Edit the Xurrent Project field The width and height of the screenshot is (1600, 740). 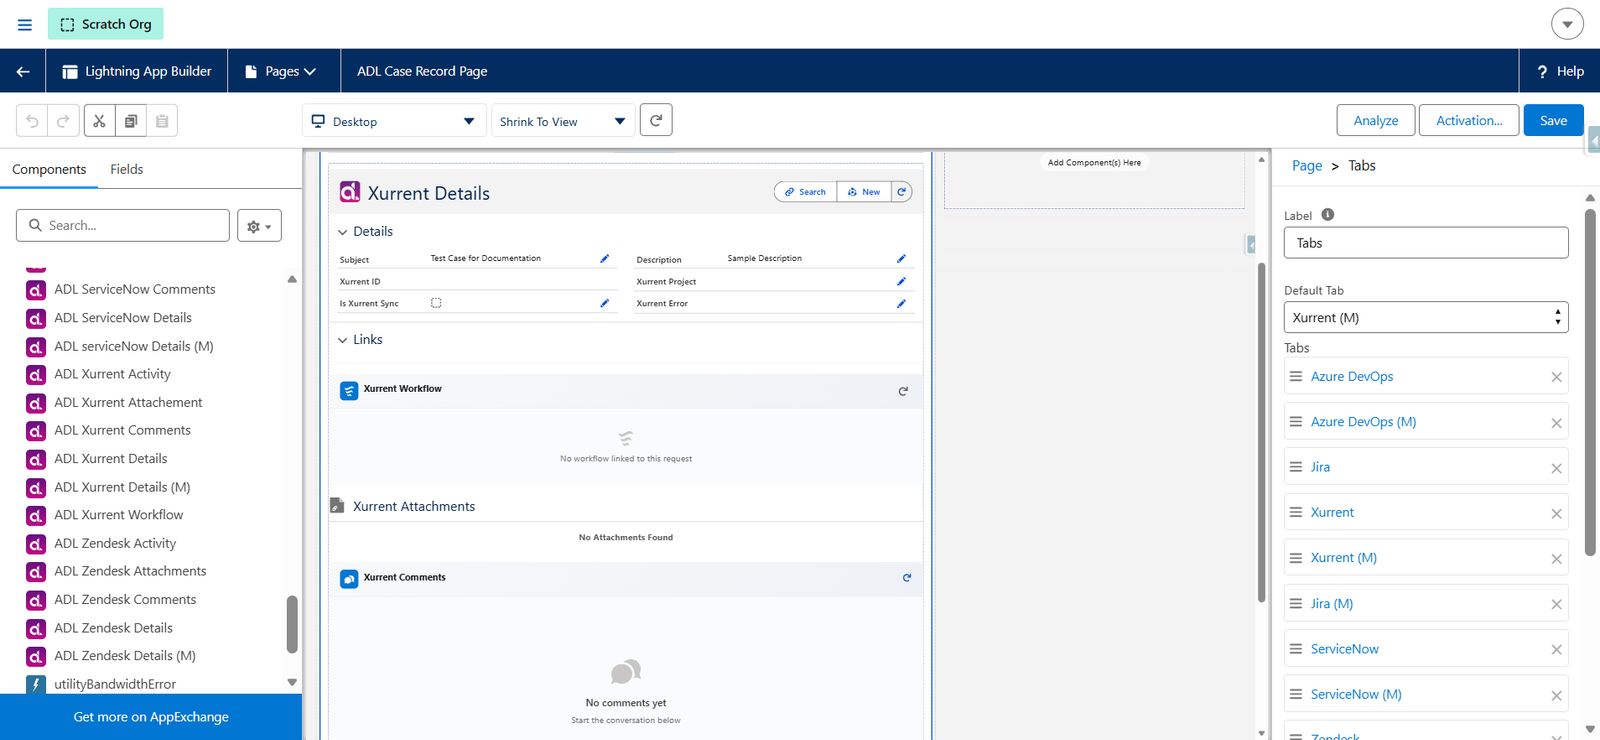point(901,282)
